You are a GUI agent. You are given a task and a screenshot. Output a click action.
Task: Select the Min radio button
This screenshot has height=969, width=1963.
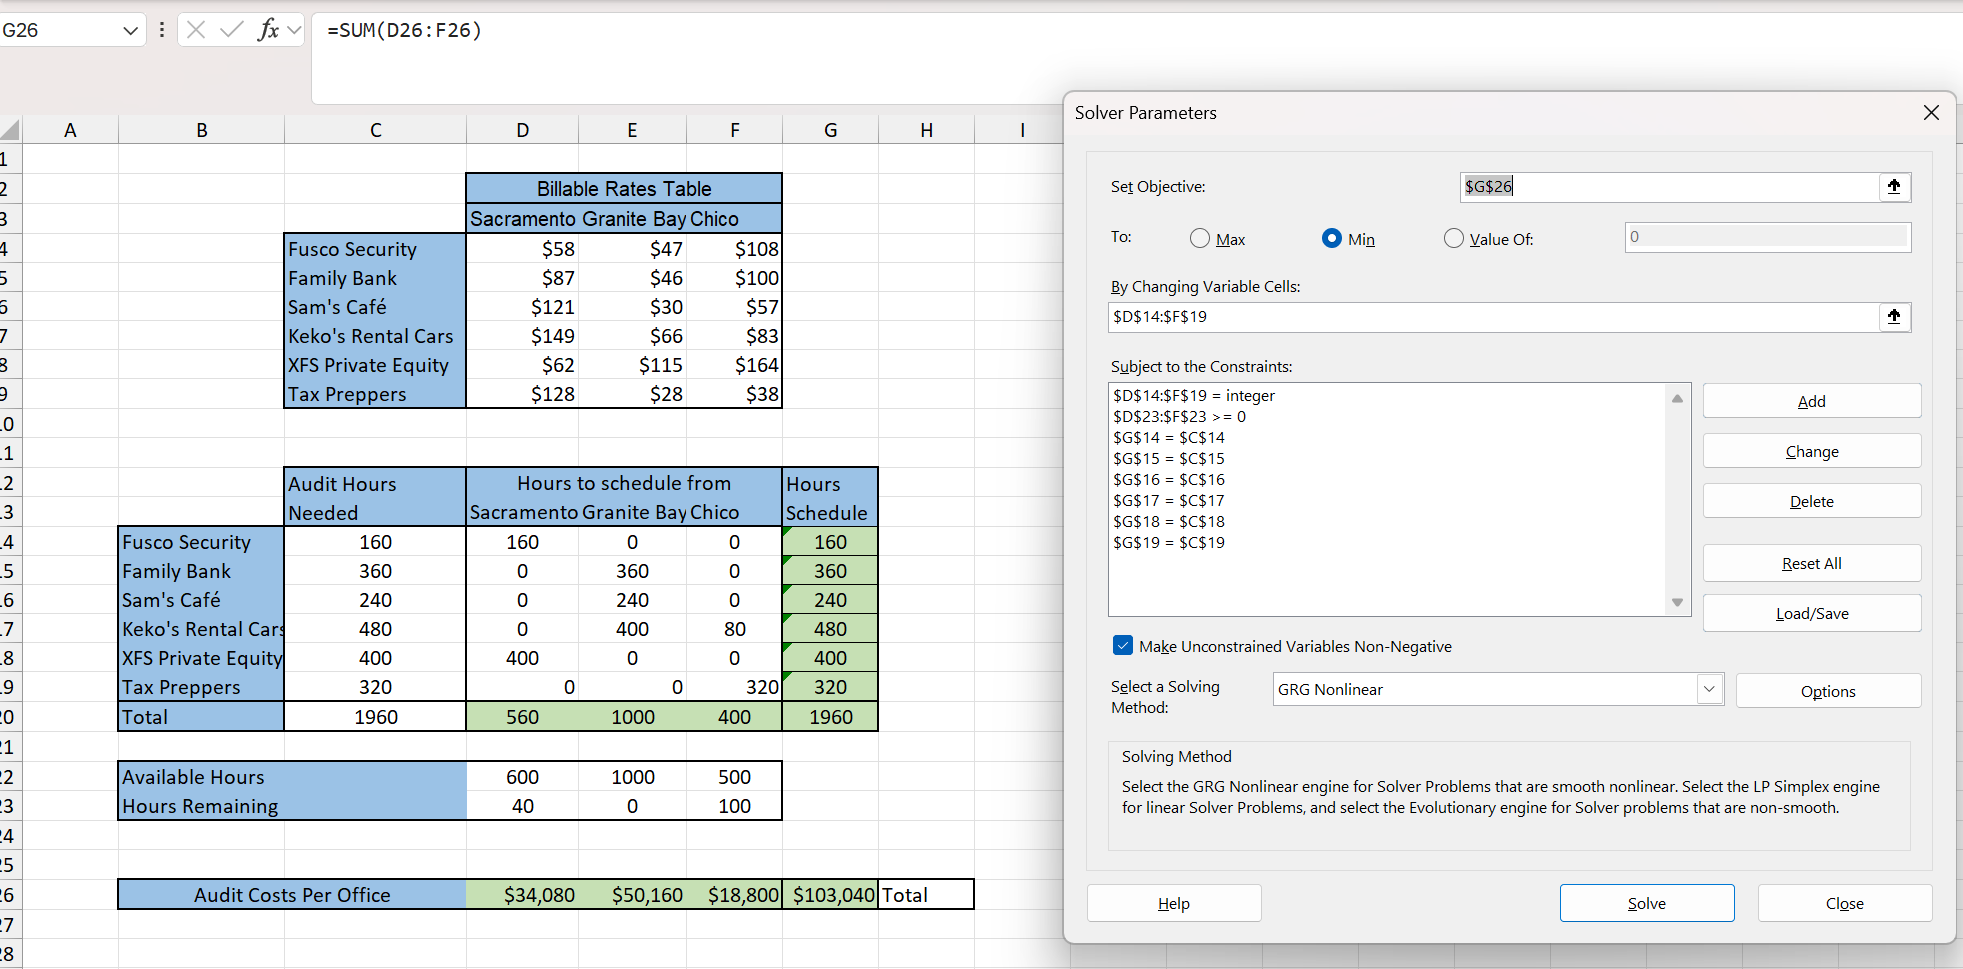1332,238
